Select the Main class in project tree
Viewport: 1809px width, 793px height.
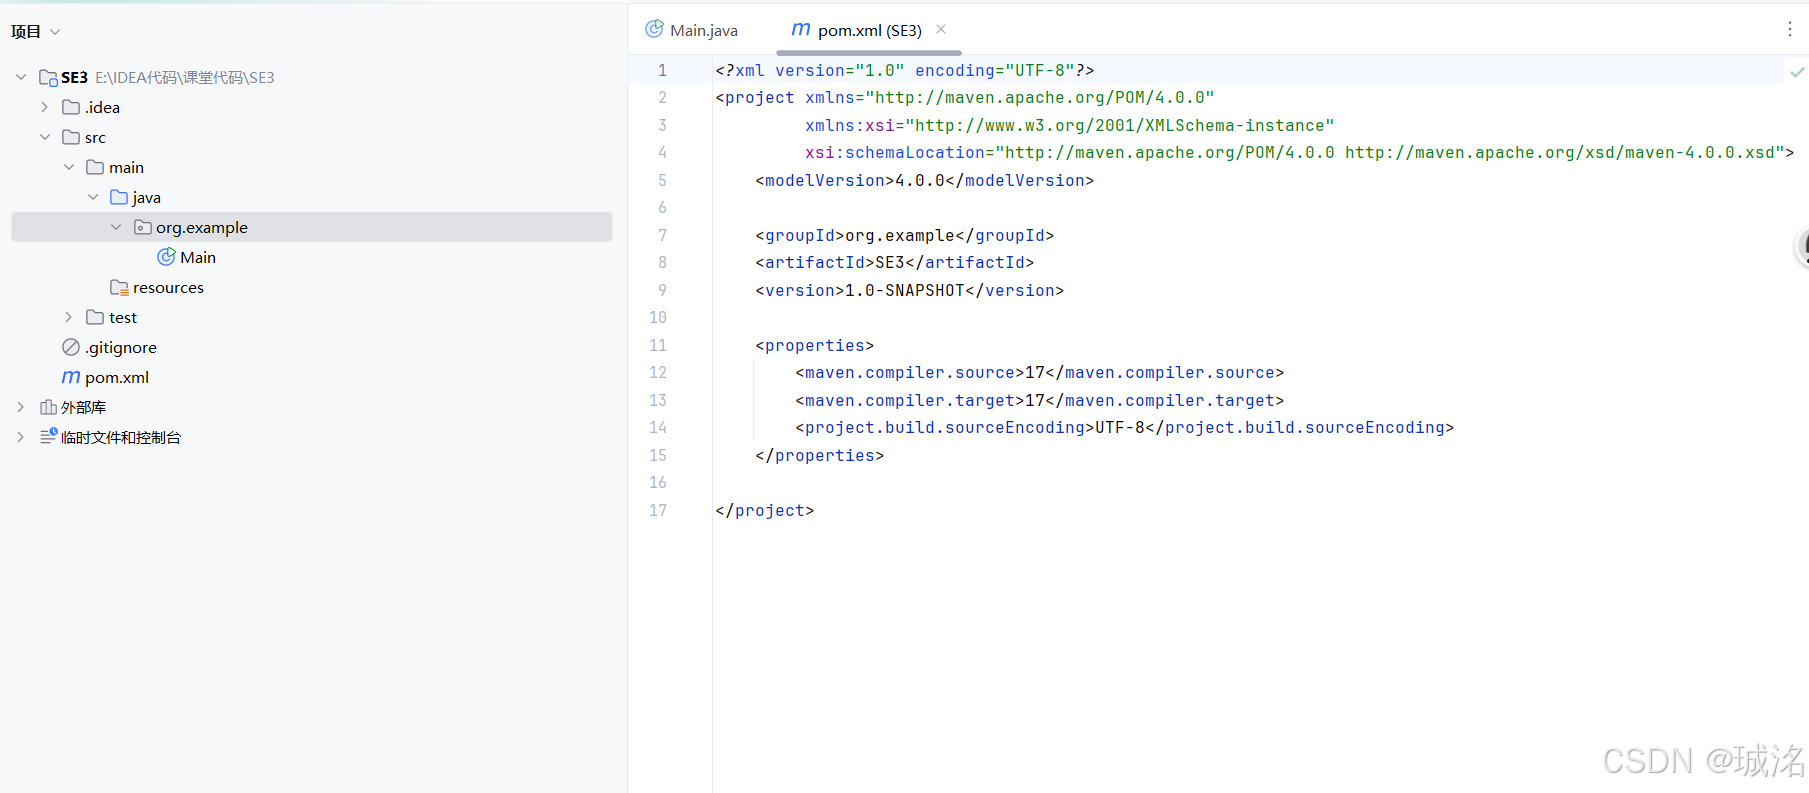point(198,257)
